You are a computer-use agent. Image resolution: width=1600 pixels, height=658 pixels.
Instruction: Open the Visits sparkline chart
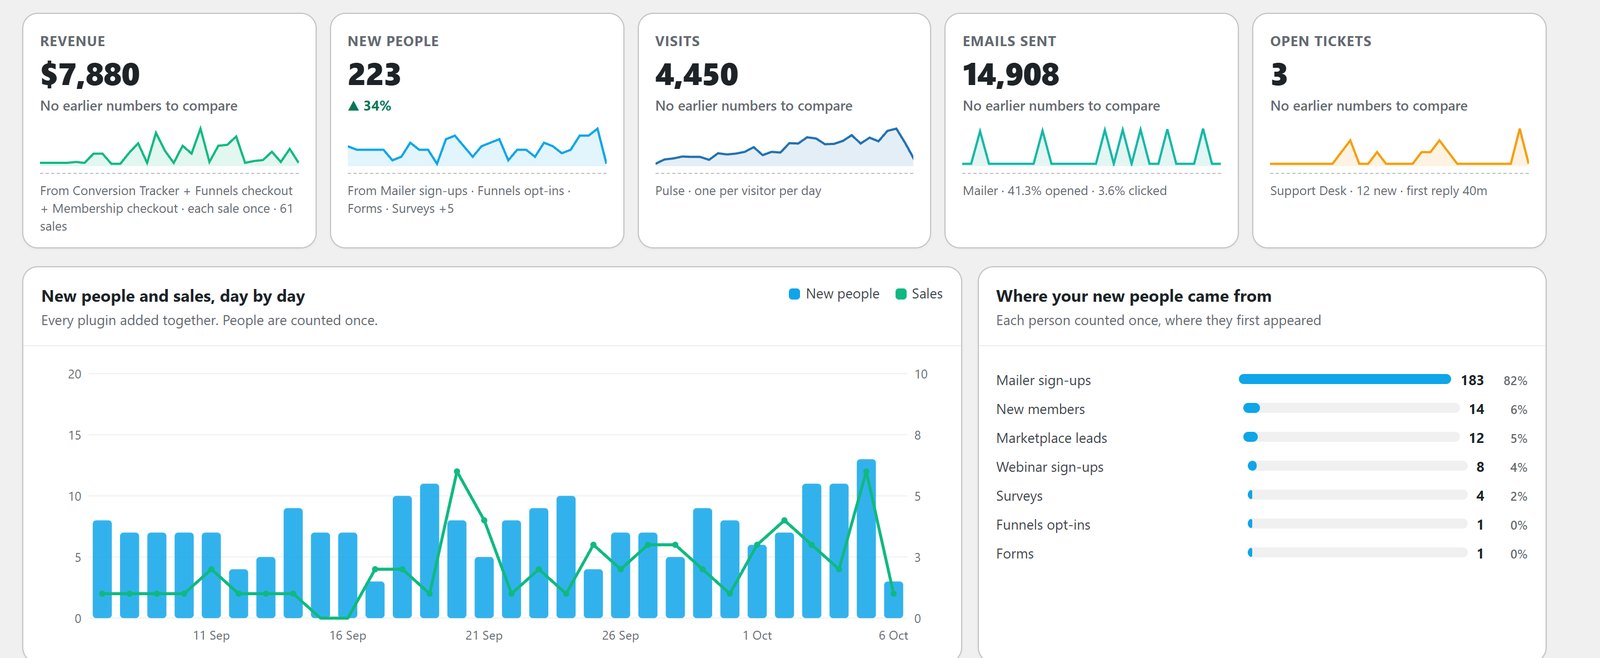coord(784,146)
